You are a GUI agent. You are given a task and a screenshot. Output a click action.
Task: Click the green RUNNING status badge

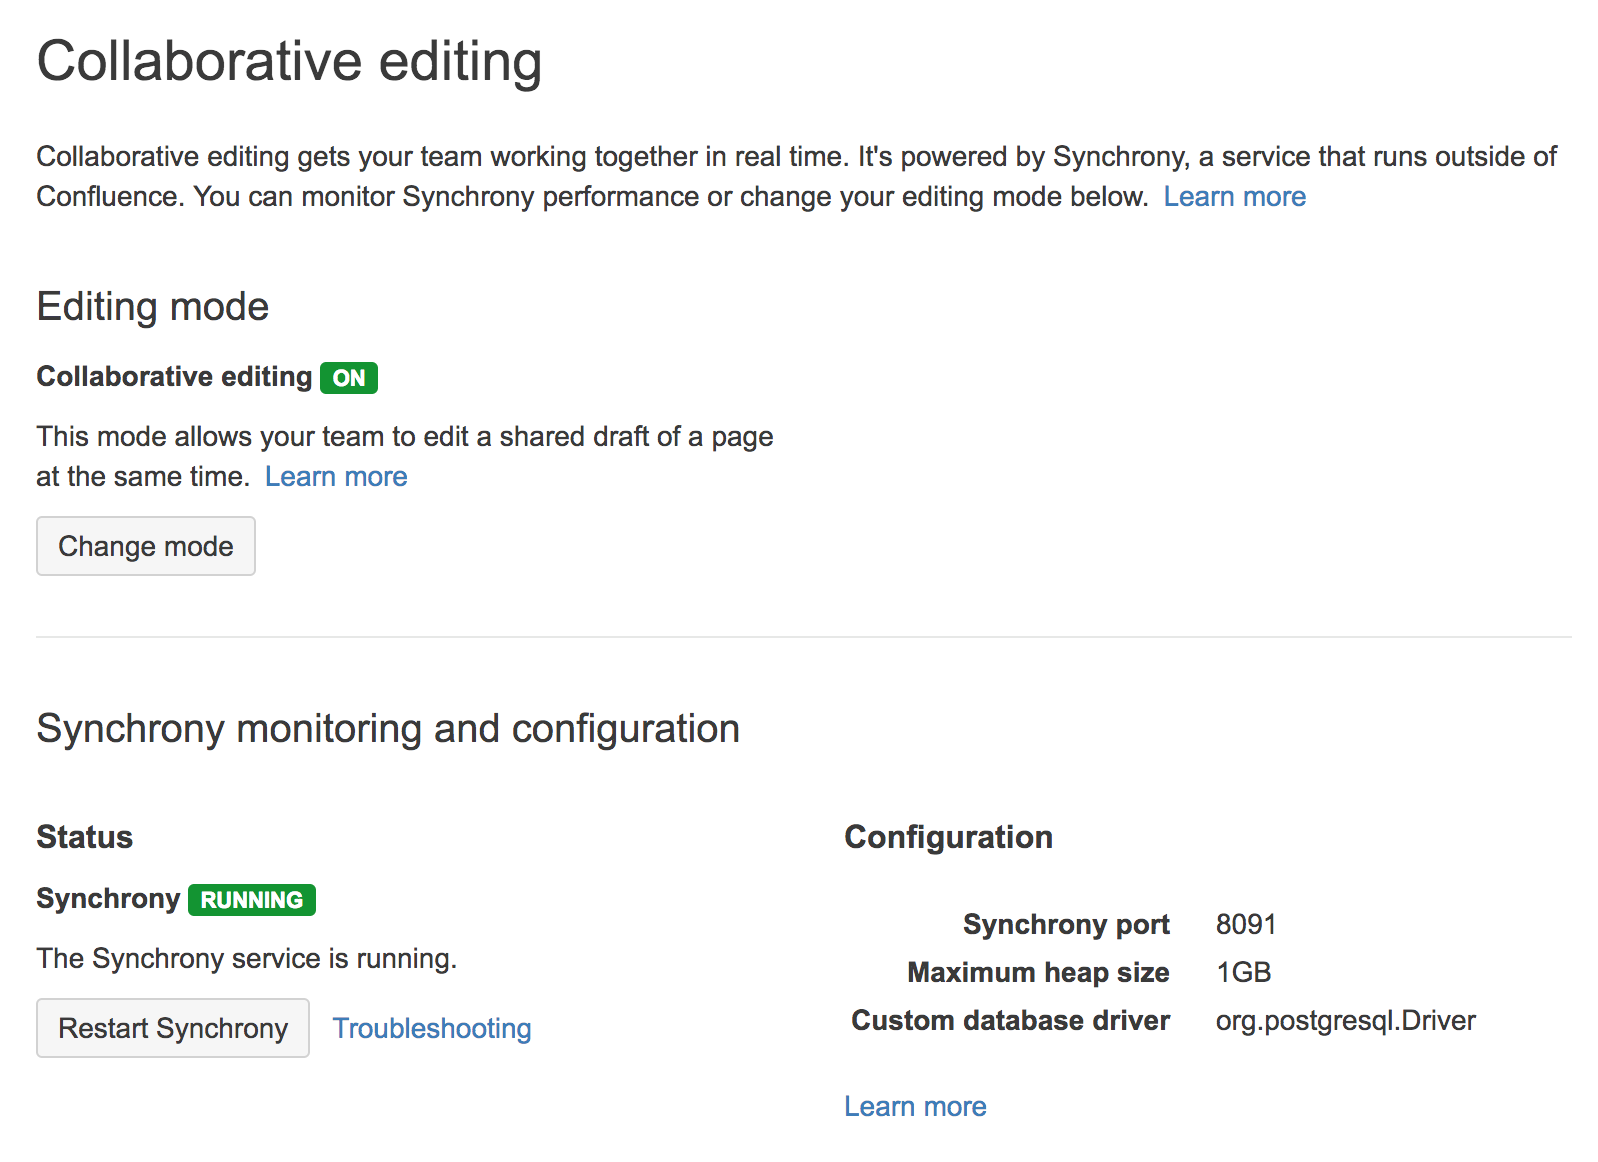252,900
